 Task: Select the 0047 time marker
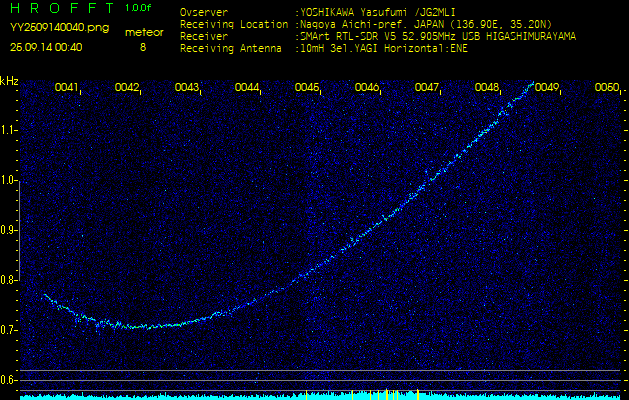(x=427, y=88)
